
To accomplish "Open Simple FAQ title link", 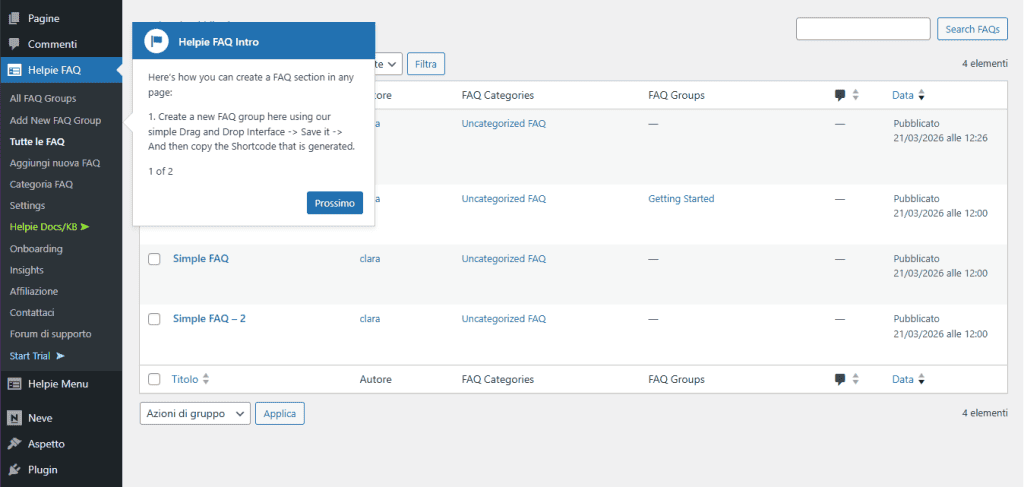I will [200, 259].
